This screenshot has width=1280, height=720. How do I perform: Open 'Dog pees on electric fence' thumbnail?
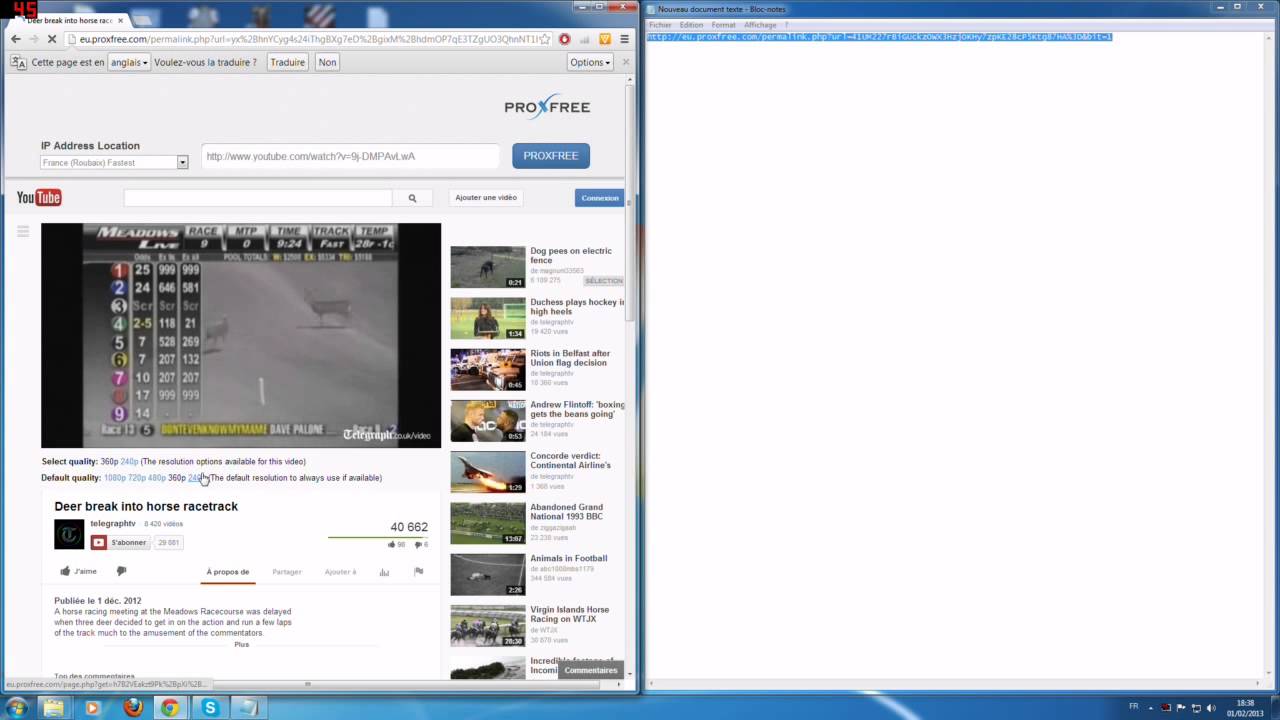click(x=487, y=267)
